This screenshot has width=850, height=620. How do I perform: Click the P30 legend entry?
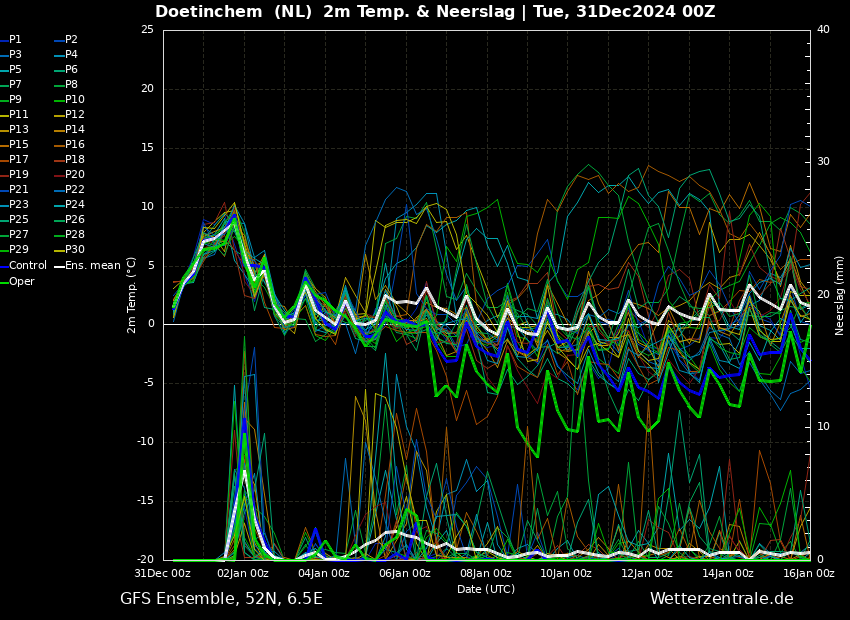[x=74, y=250]
